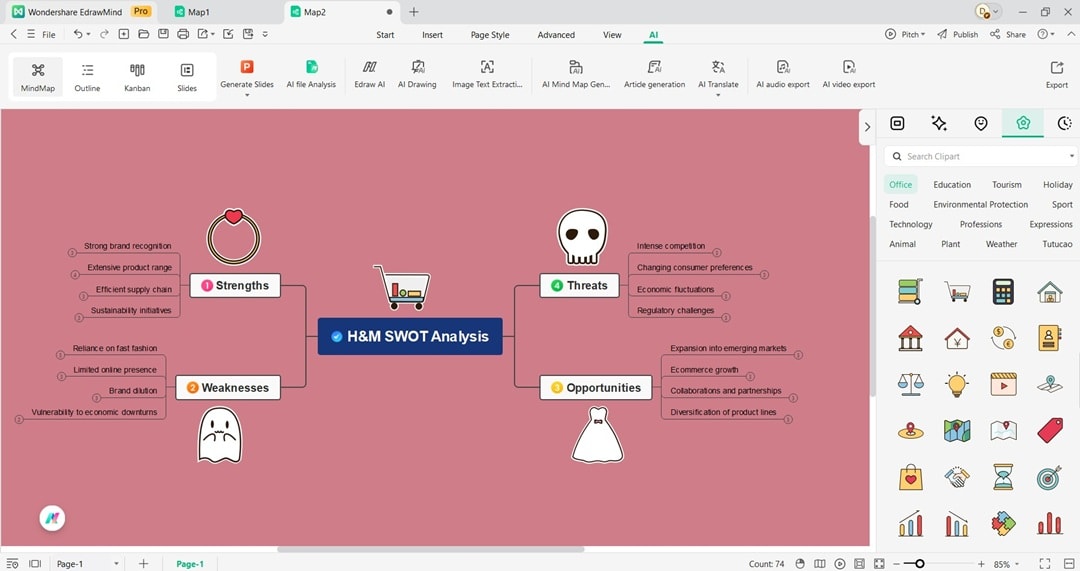Print the mind map
1080x571 pixels.
pyautogui.click(x=183, y=34)
